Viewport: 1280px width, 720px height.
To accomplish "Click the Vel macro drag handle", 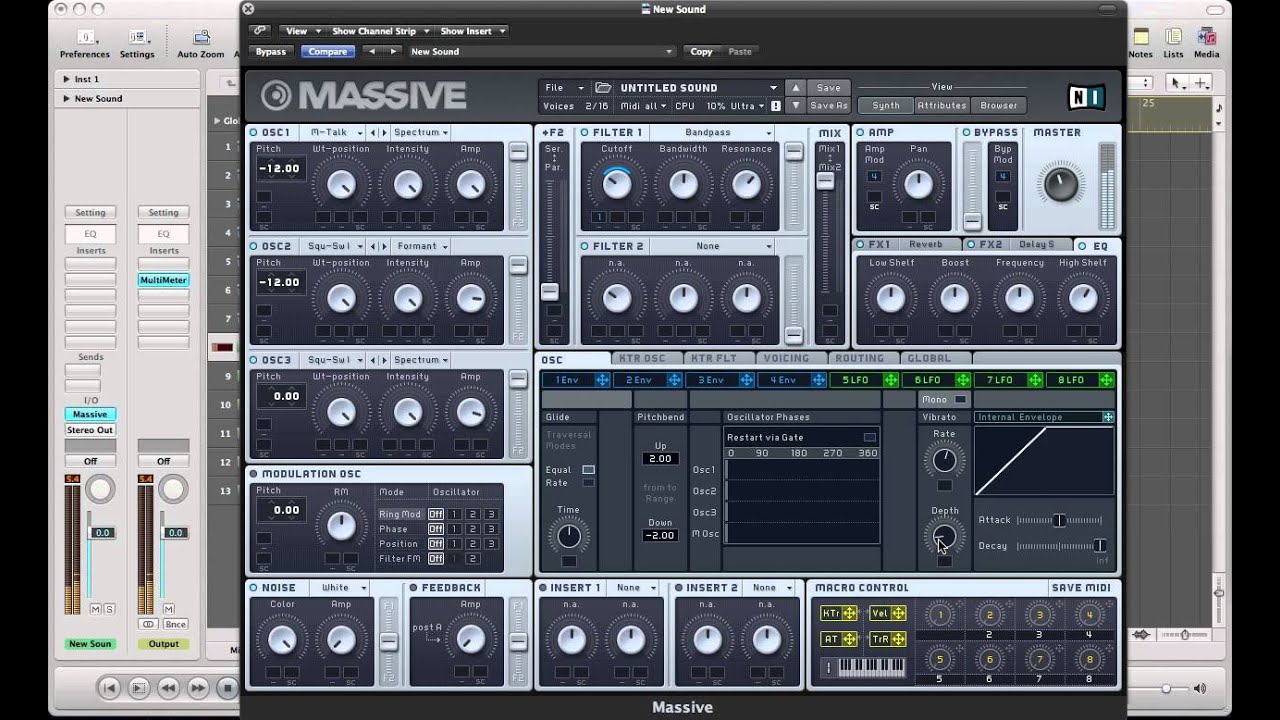I will coord(898,613).
